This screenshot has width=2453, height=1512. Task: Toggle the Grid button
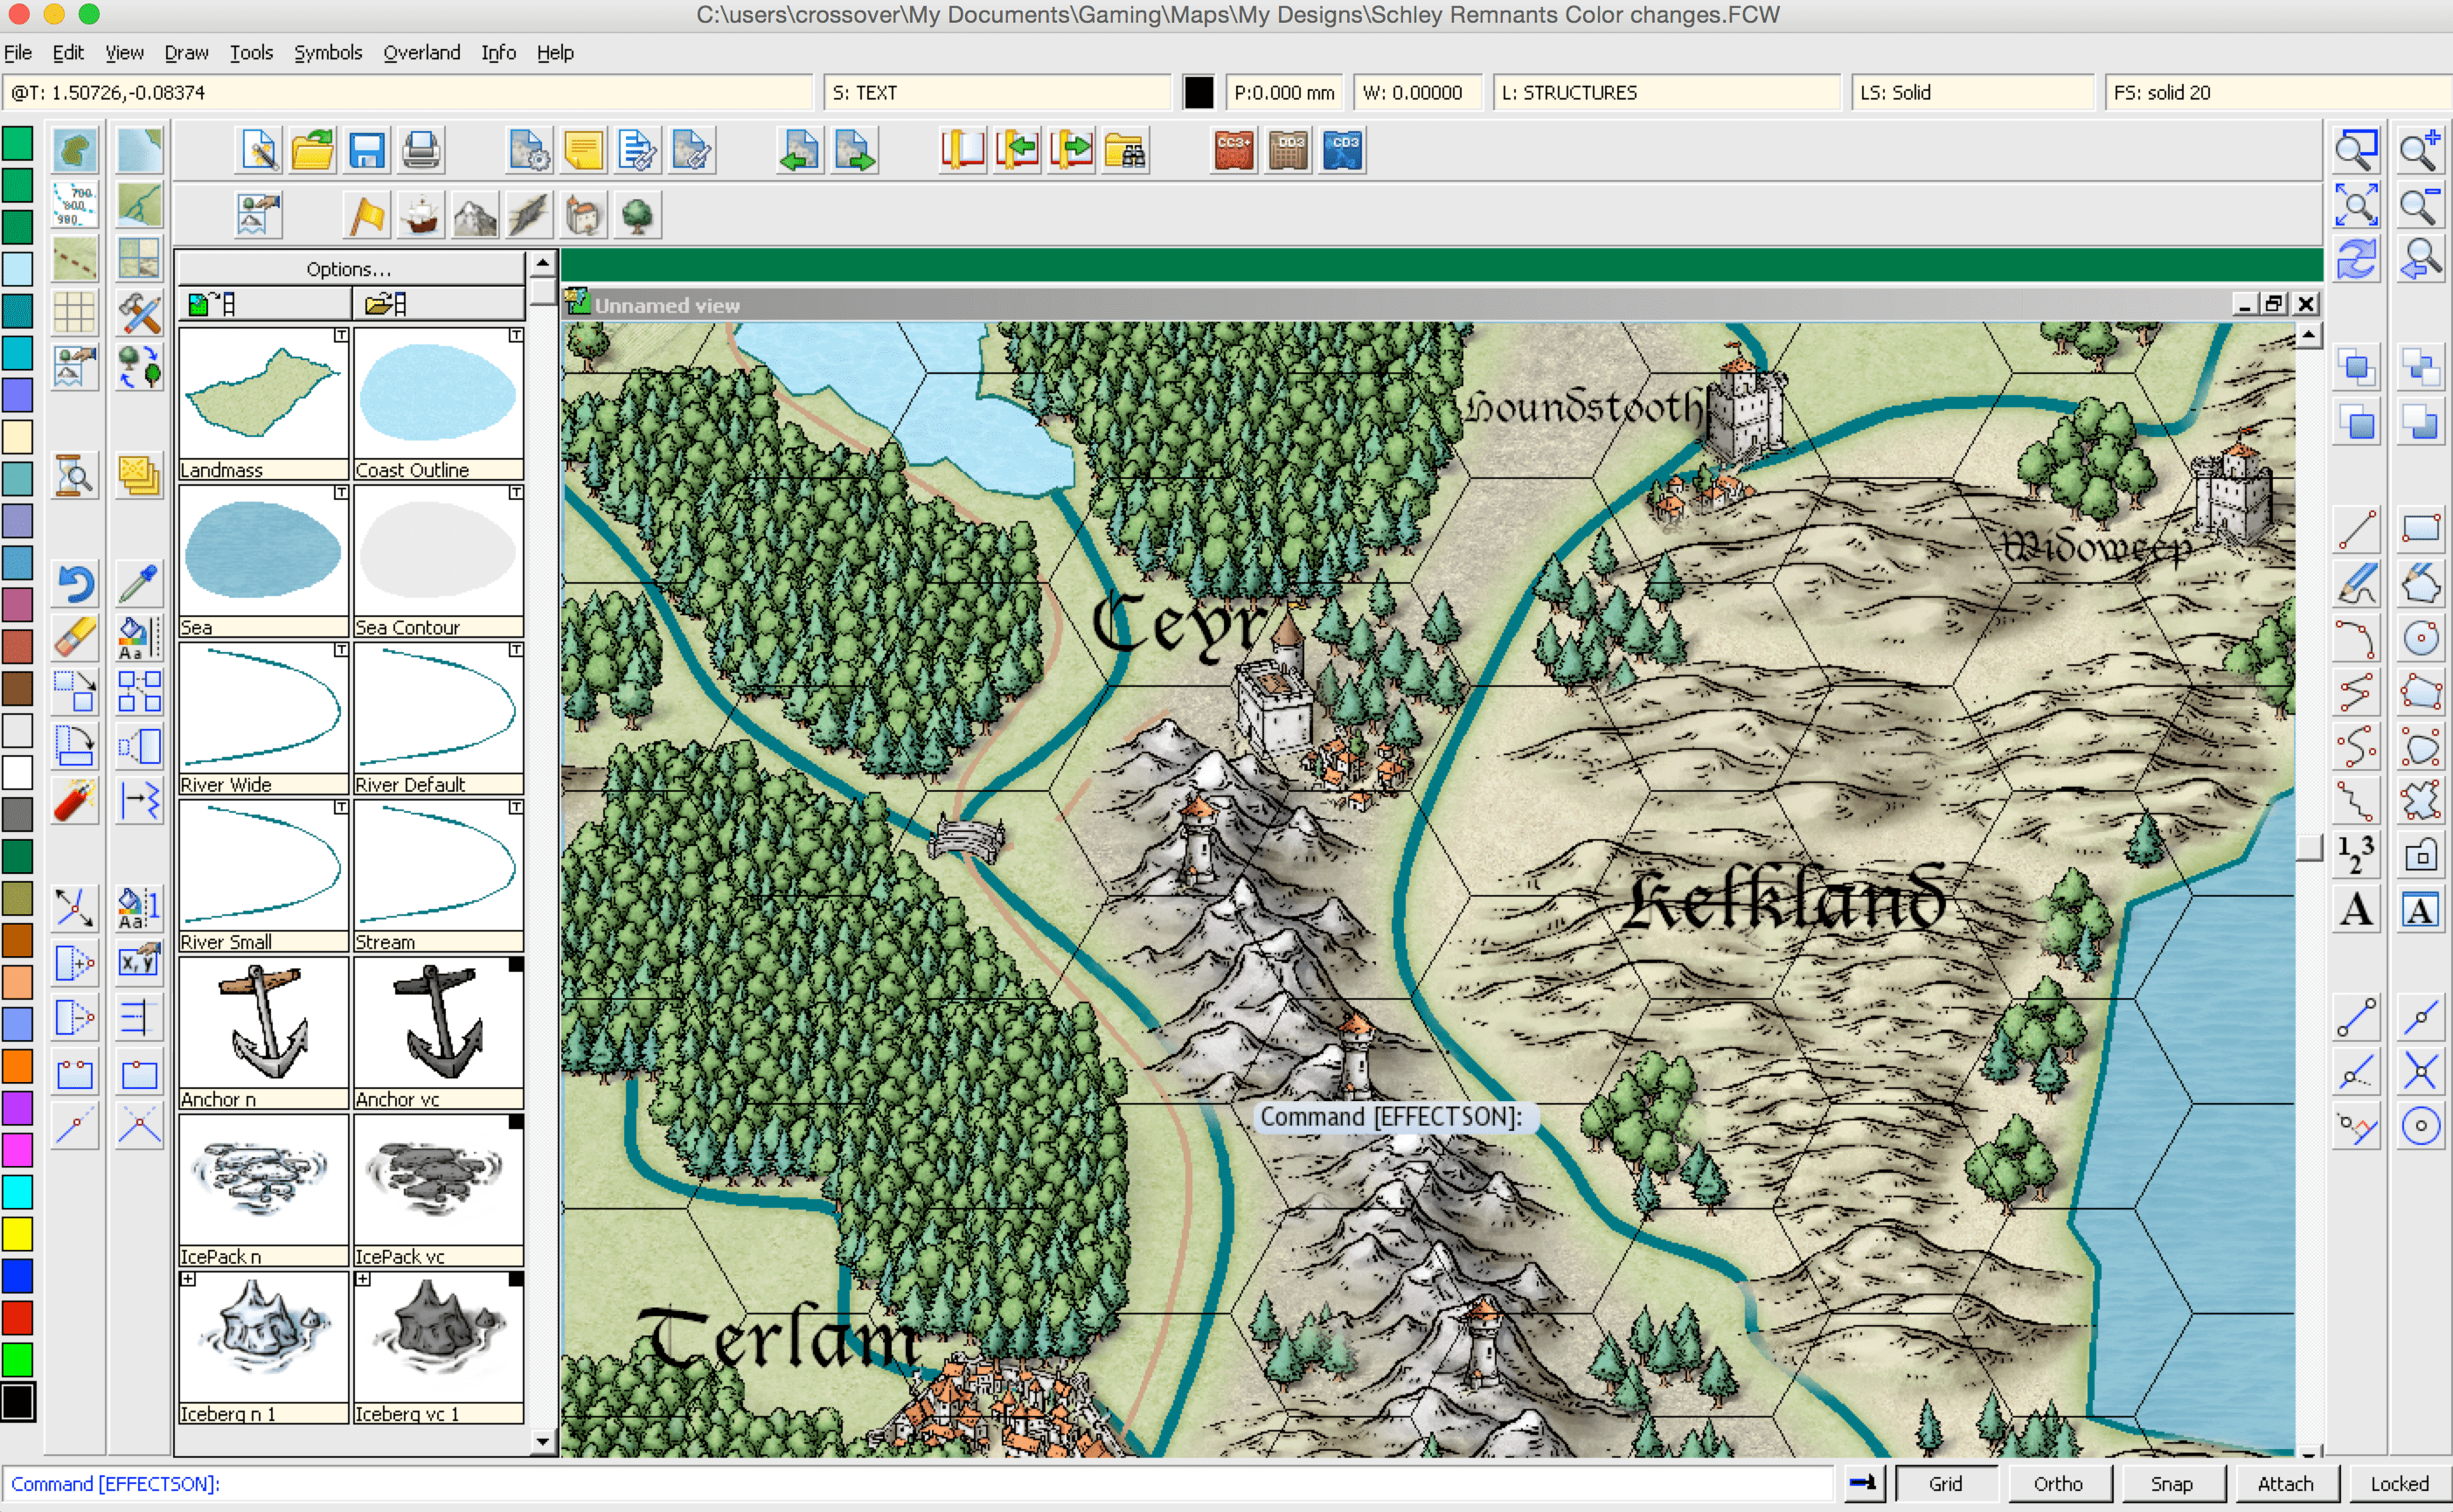click(x=1945, y=1484)
